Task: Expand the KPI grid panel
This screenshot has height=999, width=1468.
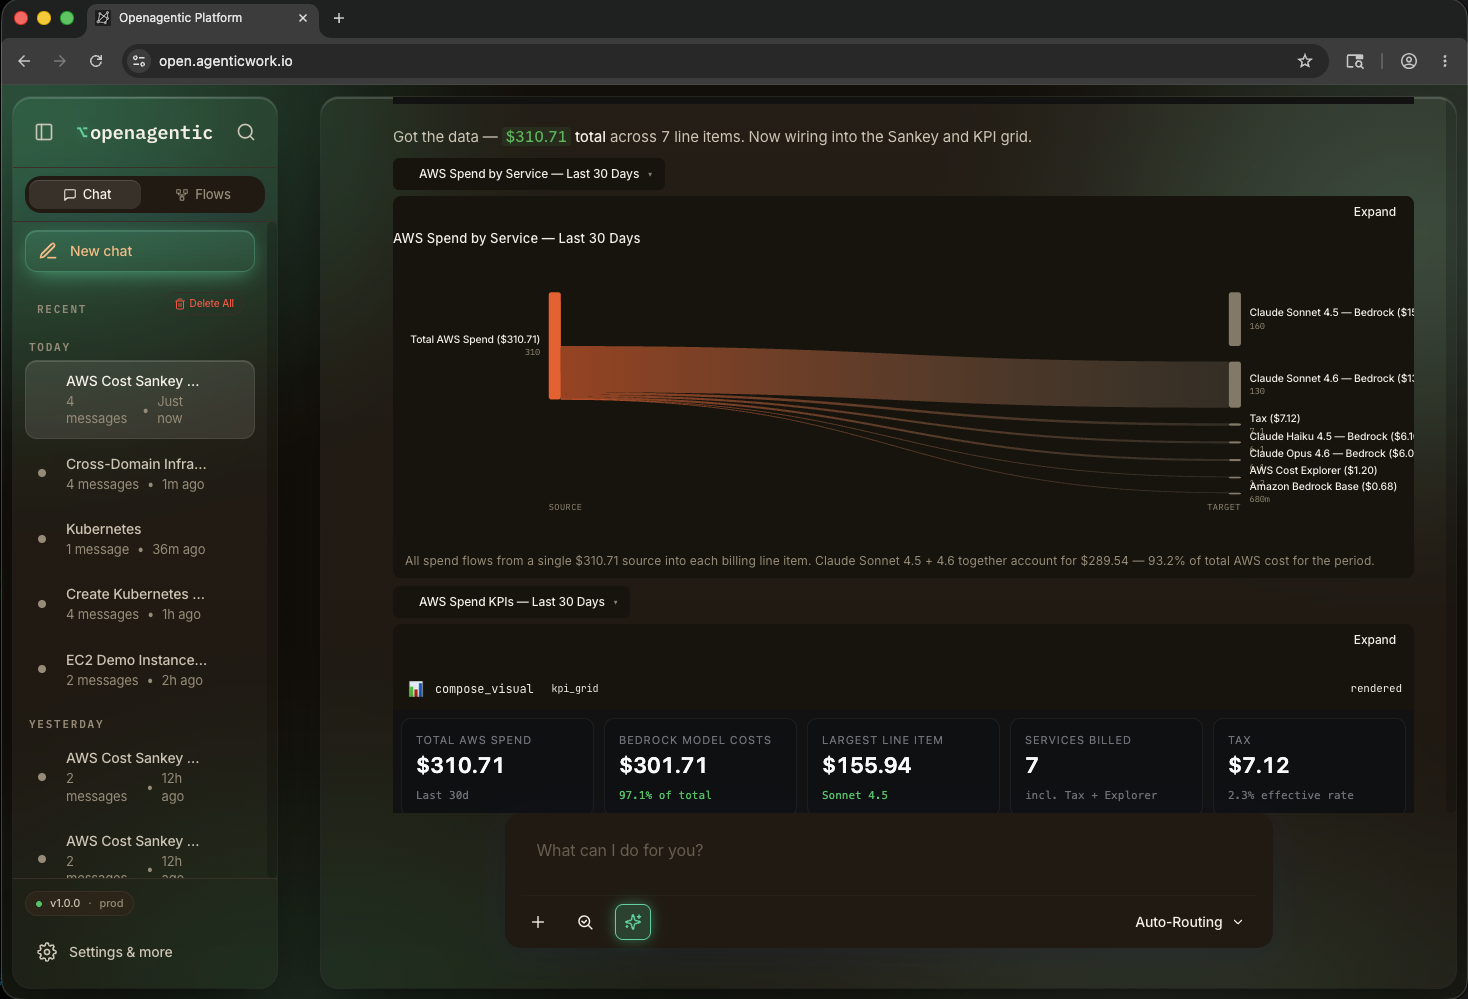Action: pyautogui.click(x=1374, y=640)
